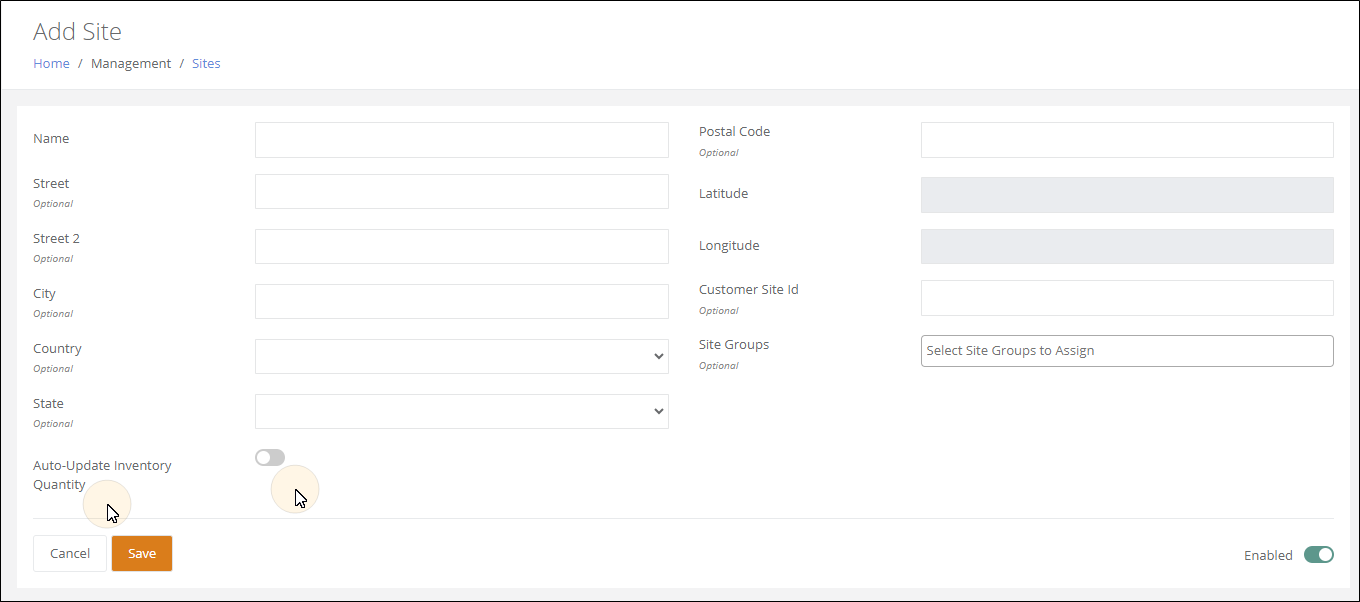
Task: Click the Latitude field
Action: [x=1127, y=195]
